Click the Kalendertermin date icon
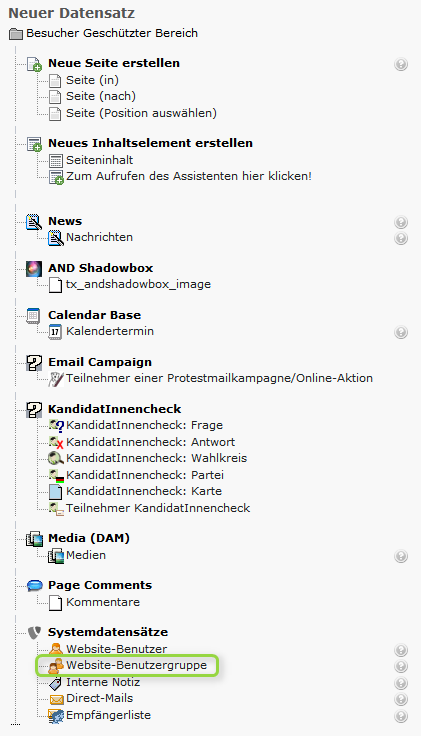Viewport: 421px width, 736px height. (x=55, y=332)
